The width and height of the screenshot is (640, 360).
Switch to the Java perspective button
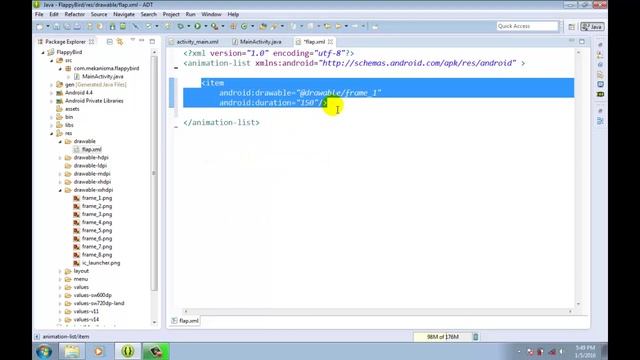(x=592, y=27)
